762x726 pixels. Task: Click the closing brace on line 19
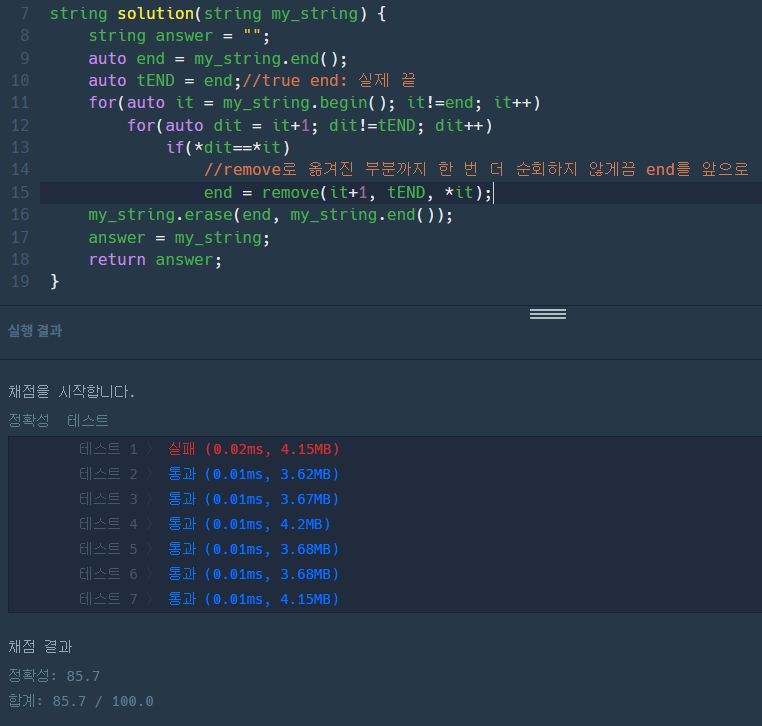55,281
